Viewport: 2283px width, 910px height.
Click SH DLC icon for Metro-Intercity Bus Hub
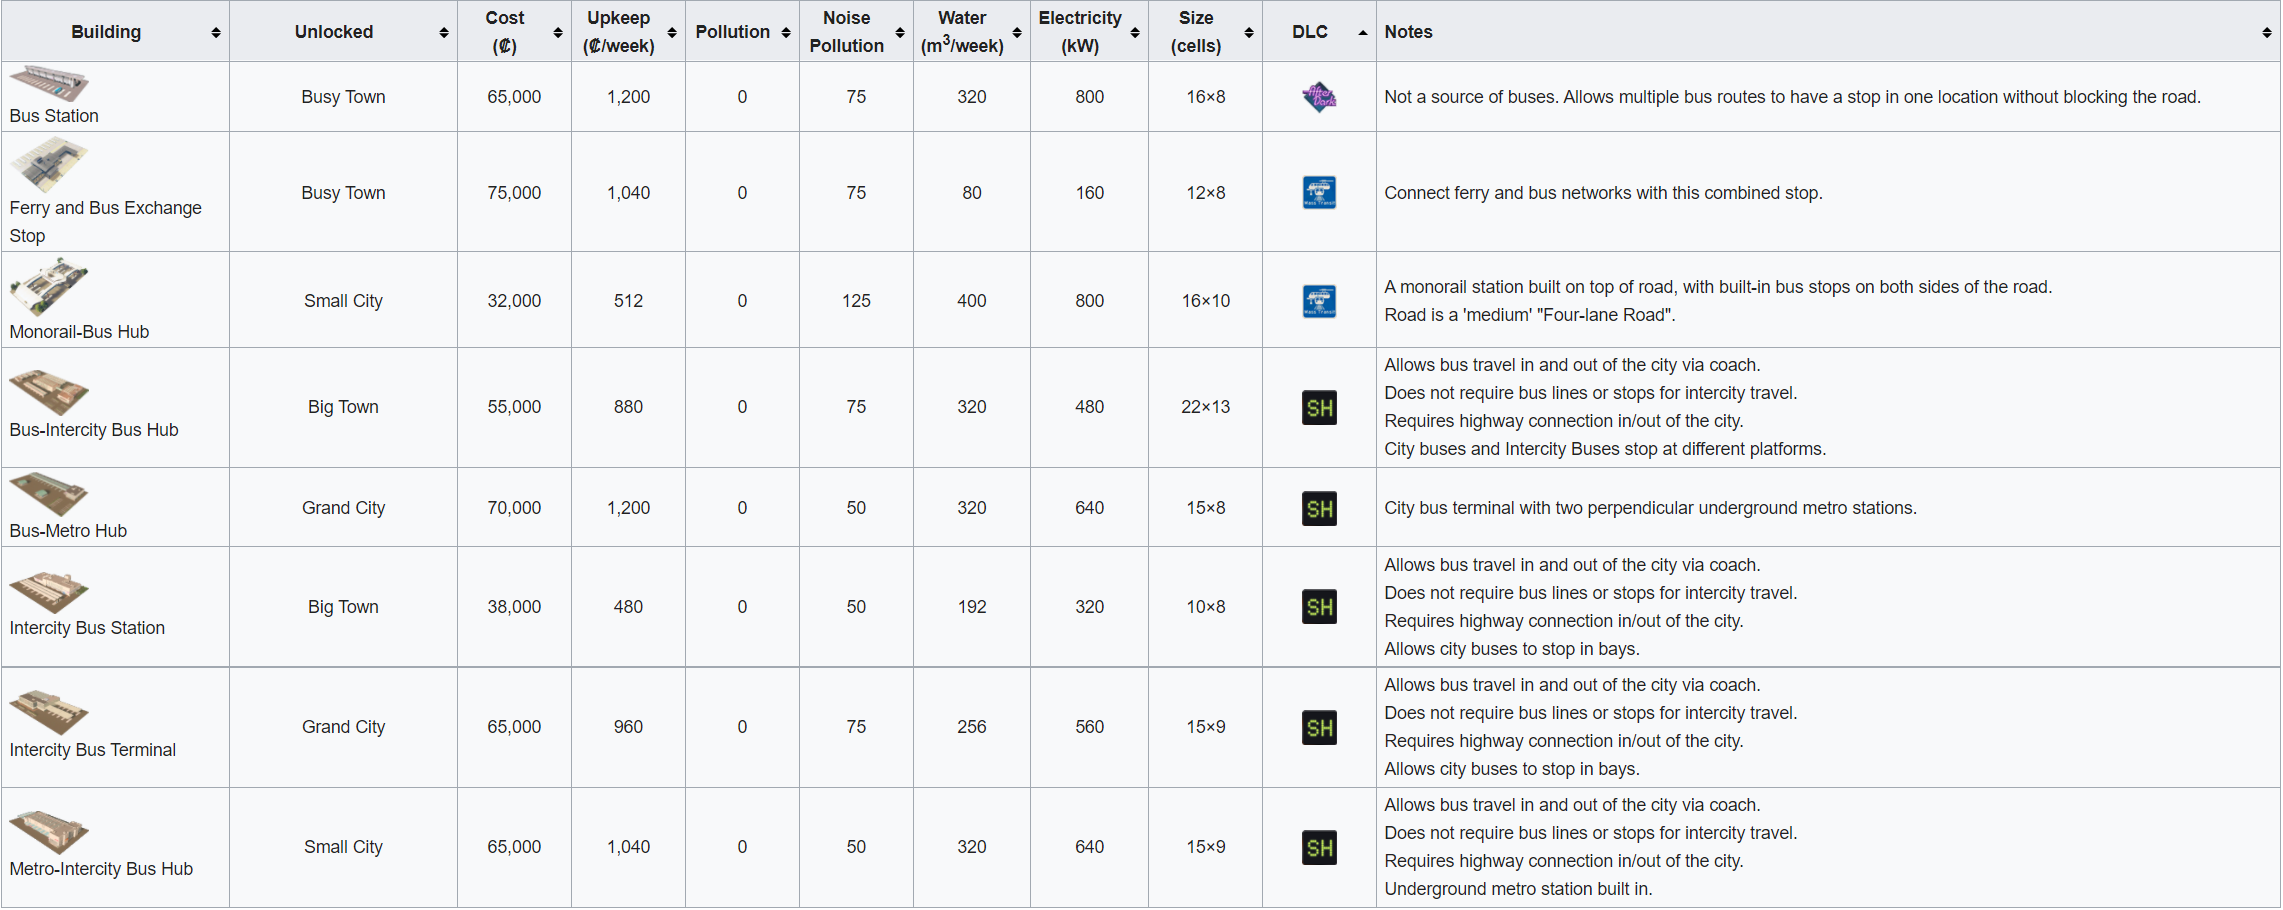pyautogui.click(x=1319, y=848)
